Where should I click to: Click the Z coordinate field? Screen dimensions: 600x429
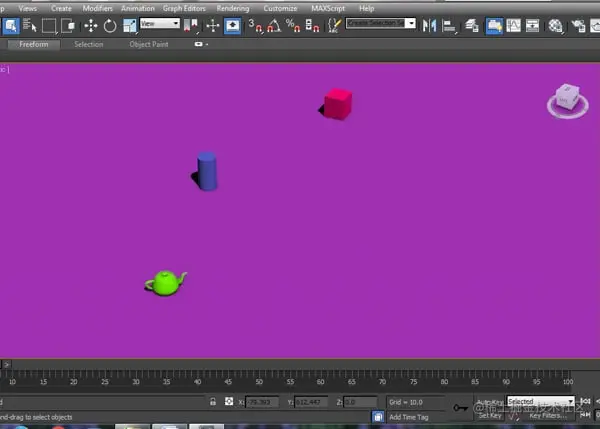pos(360,402)
